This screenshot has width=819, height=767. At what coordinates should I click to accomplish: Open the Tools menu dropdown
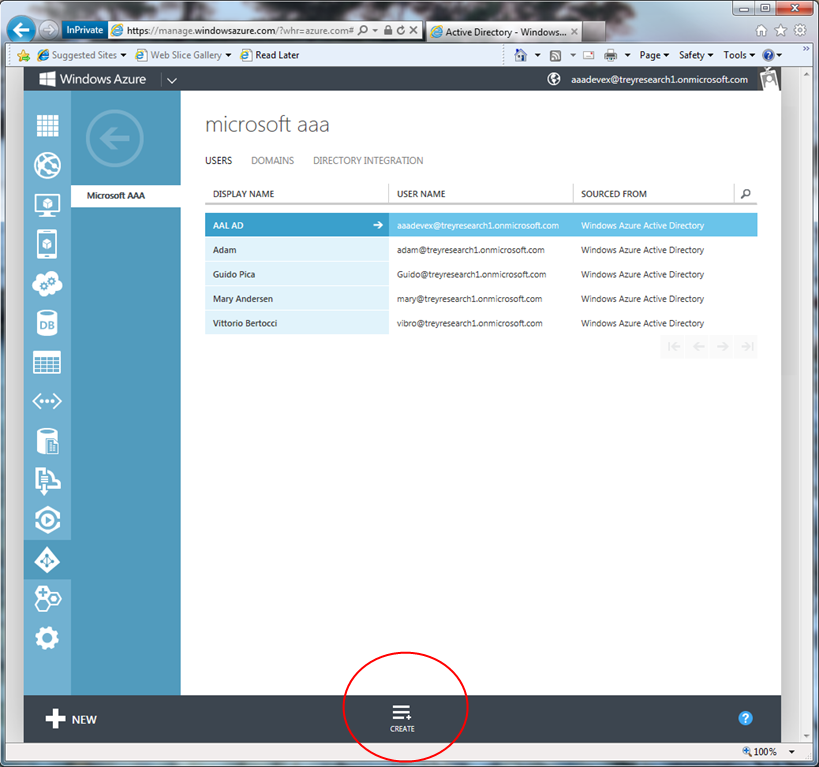(x=739, y=55)
